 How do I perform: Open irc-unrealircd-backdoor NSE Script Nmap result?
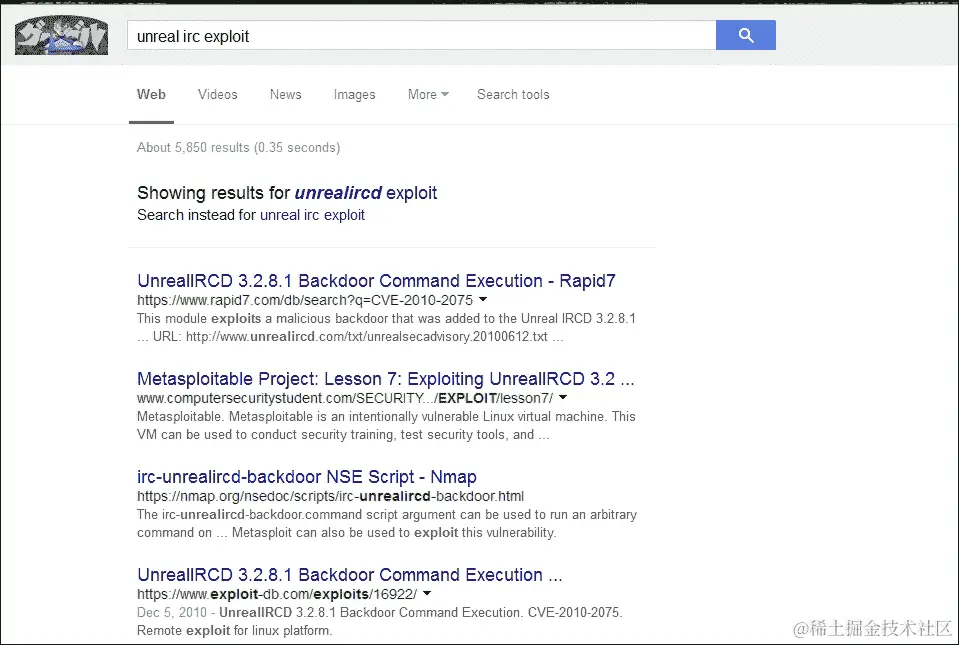coord(306,477)
